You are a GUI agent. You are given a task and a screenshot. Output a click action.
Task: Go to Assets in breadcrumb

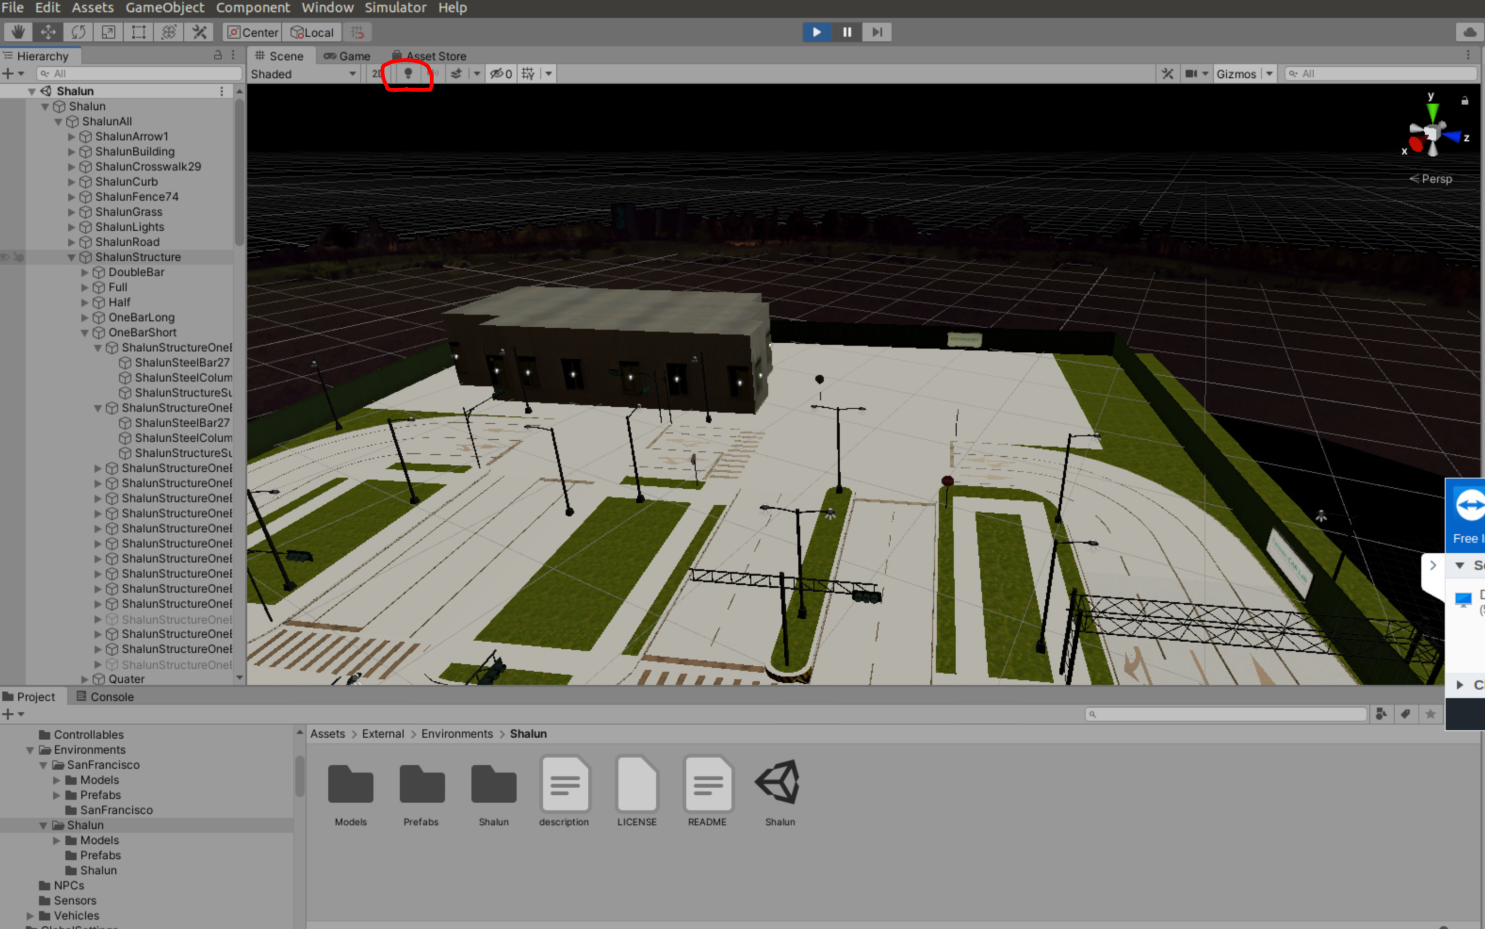pyautogui.click(x=327, y=734)
